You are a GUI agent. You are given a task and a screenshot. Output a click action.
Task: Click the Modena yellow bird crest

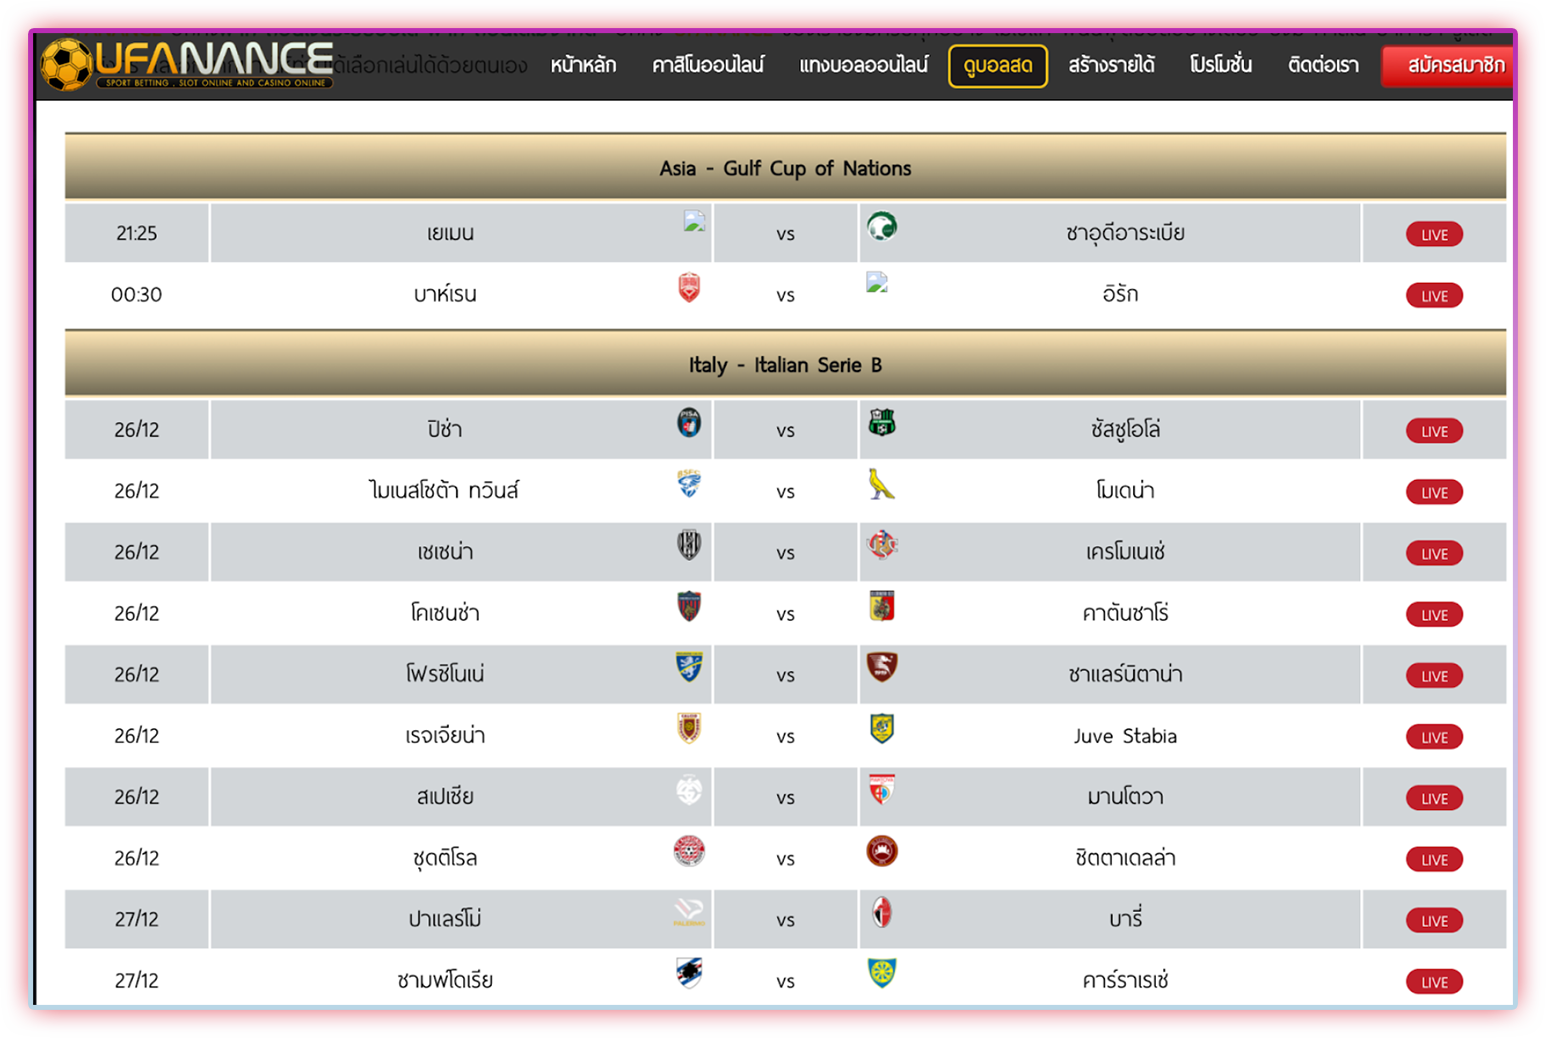point(881,485)
